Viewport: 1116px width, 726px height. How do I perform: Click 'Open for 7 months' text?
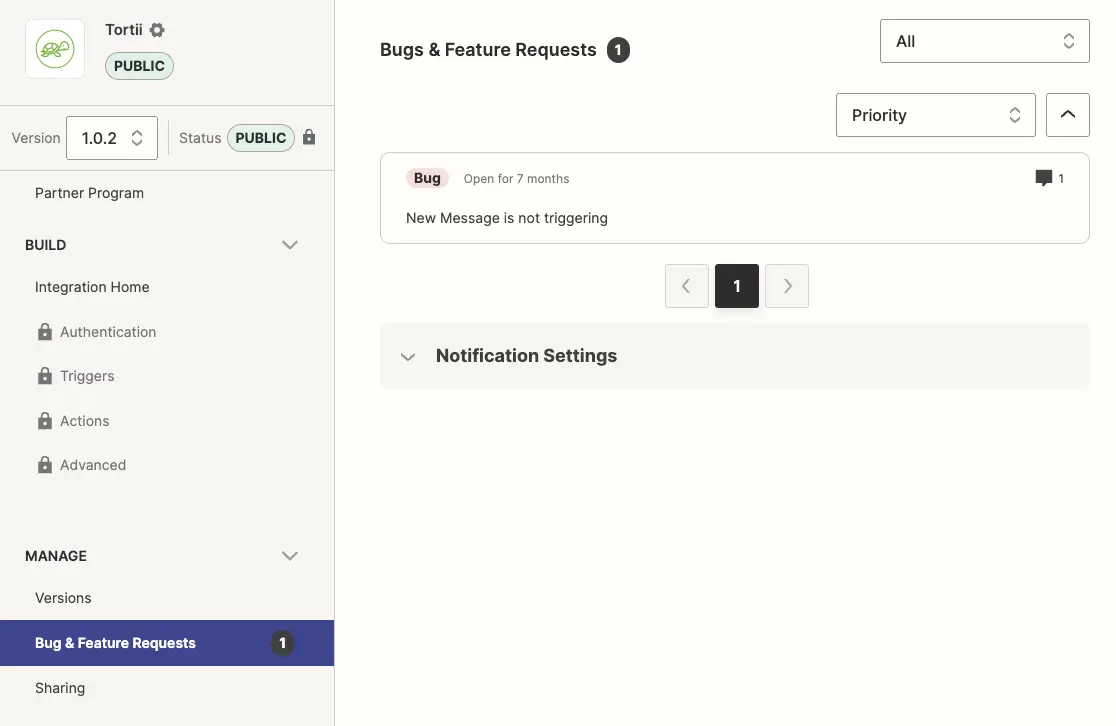[516, 179]
